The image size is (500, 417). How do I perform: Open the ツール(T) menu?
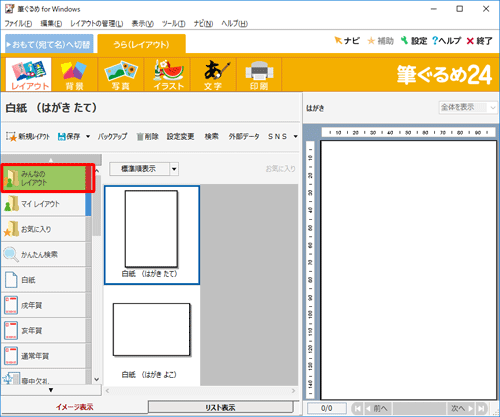coord(174,24)
